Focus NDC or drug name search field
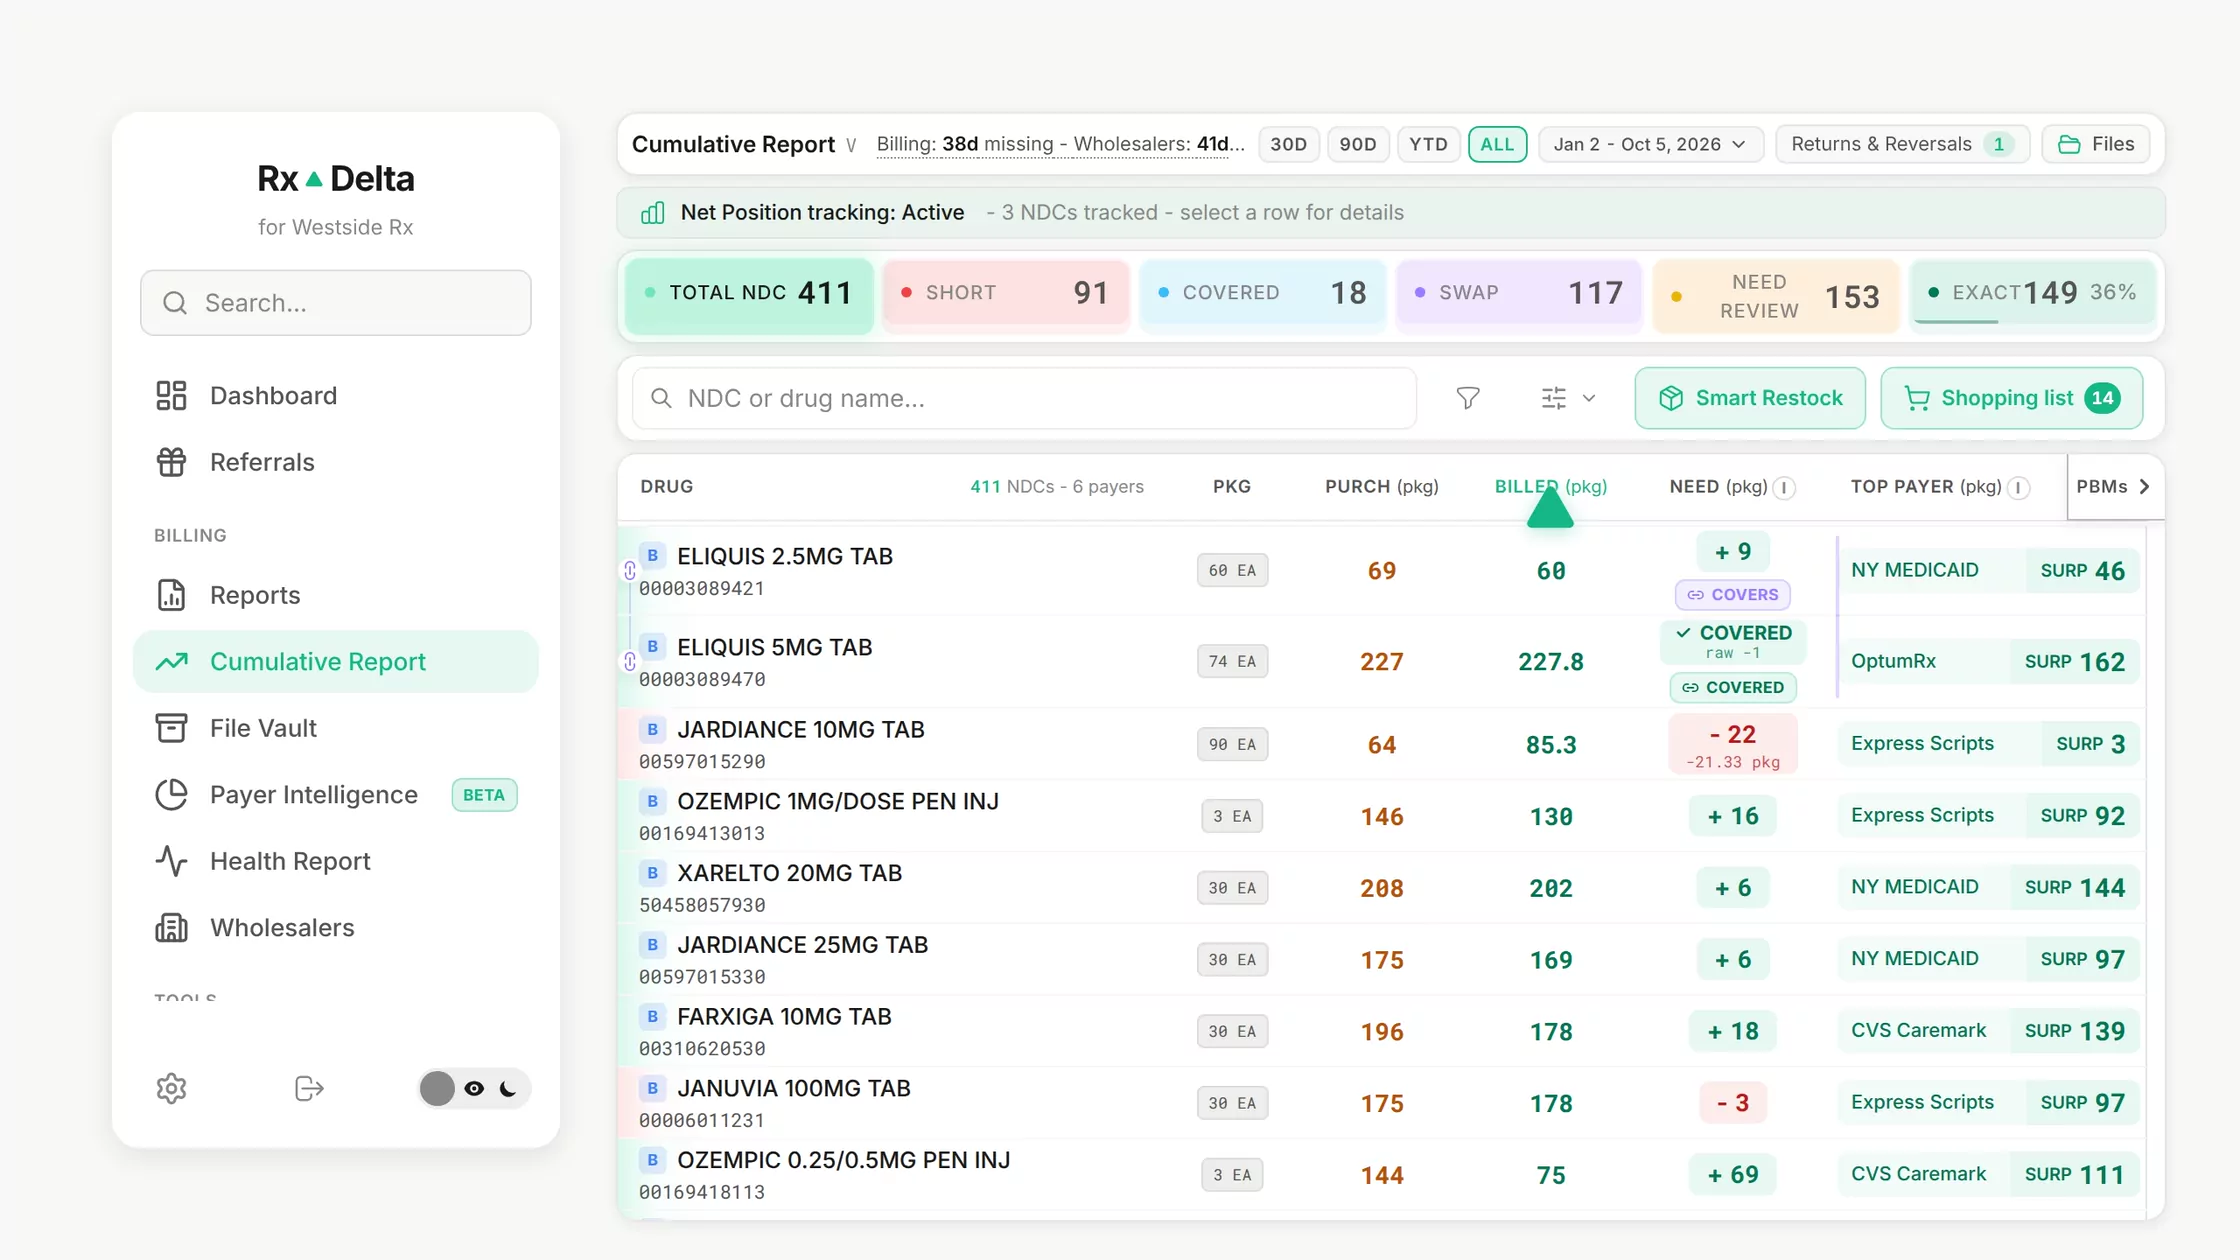 [x=1024, y=398]
